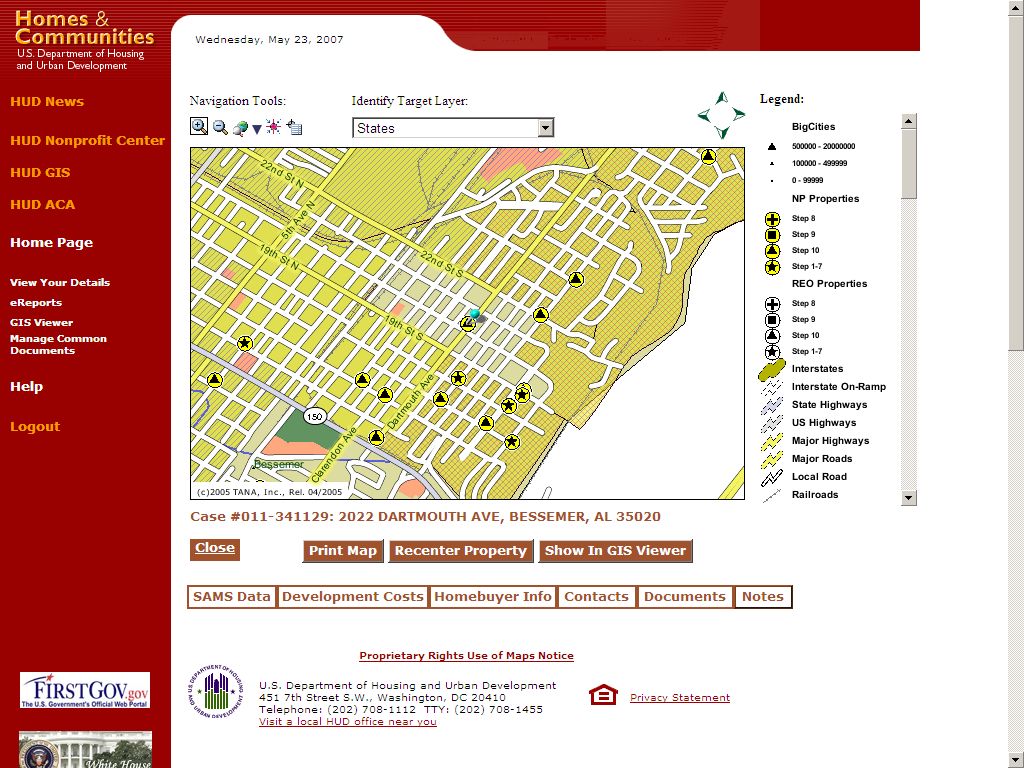Activate the pink starburst identify tool
The width and height of the screenshot is (1024, 768).
(x=273, y=127)
